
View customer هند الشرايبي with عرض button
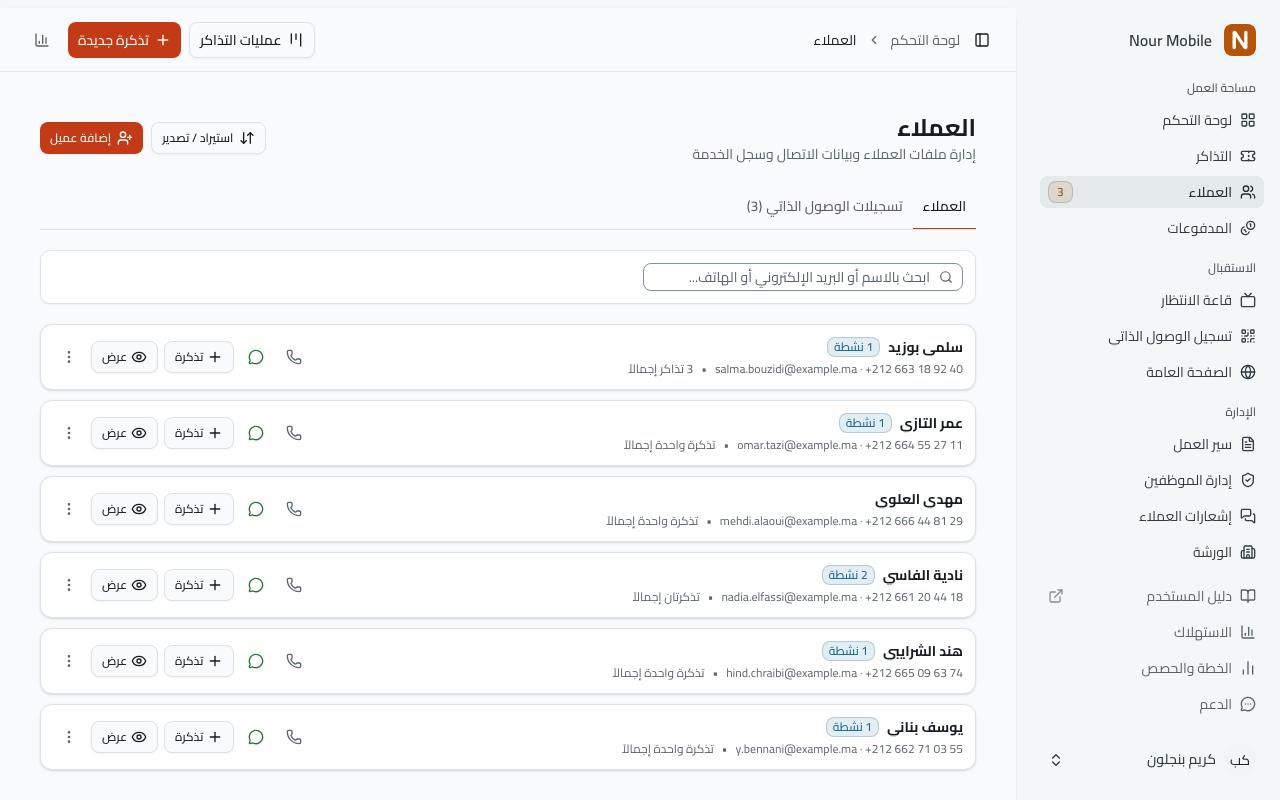(124, 661)
